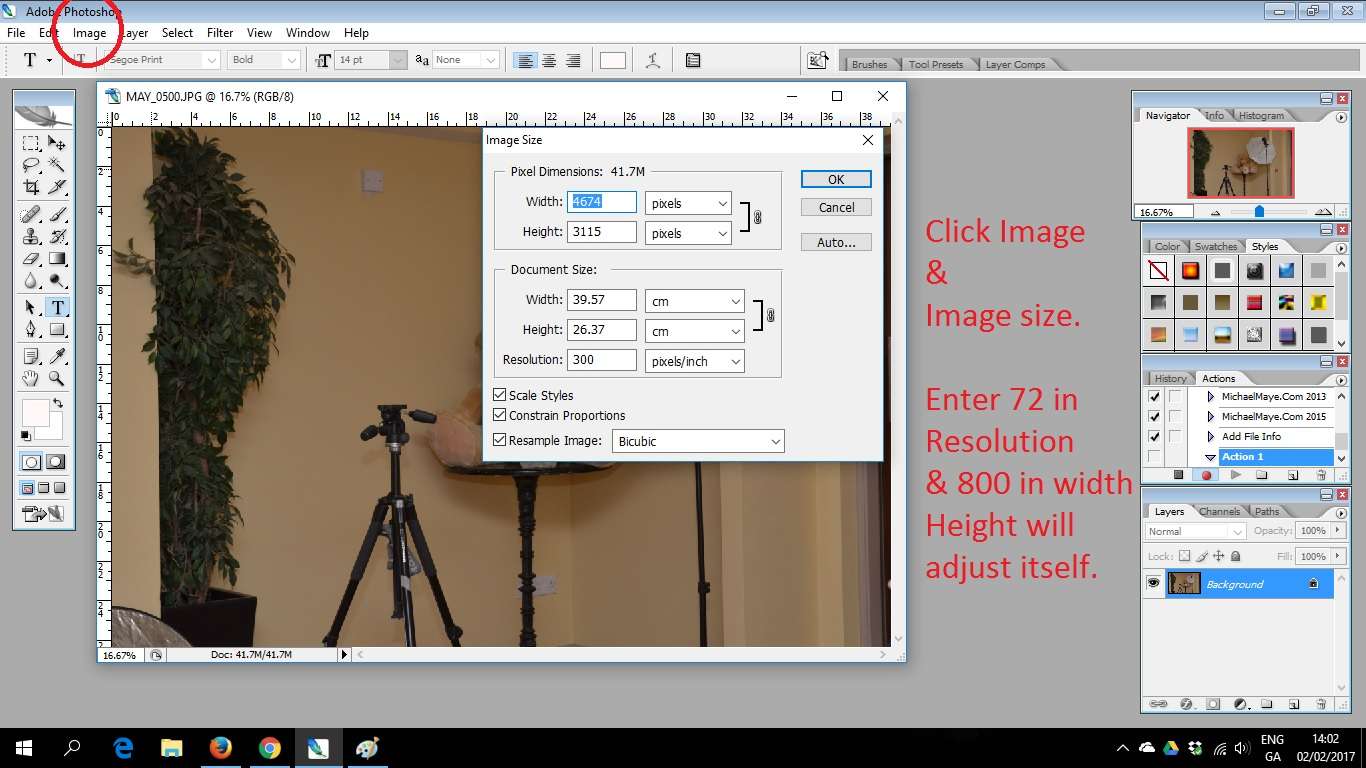Open the File menu
The height and width of the screenshot is (768, 1366).
click(x=16, y=33)
